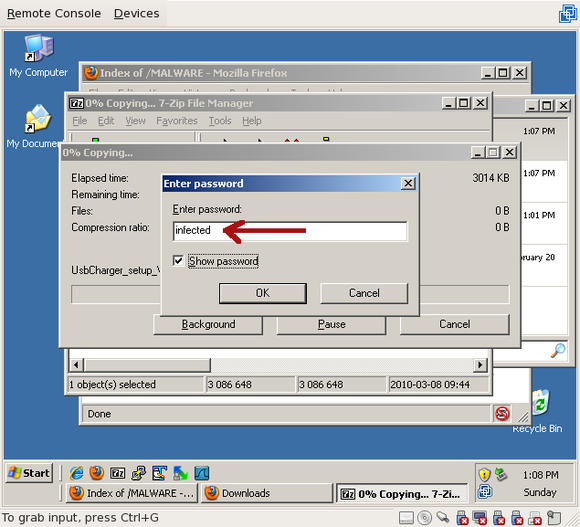Screen dimensions: 580x527
Task: Uncheck the Show password checkbox
Action: click(x=178, y=261)
